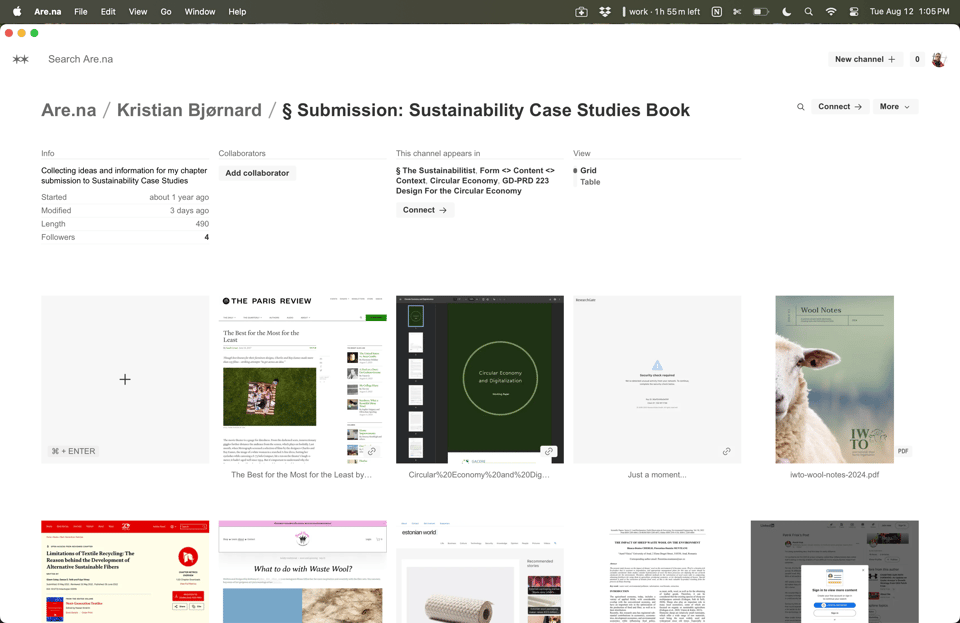Open sheep waste wool paper document thumbnail
This screenshot has width=960, height=623.
(x=657, y=572)
